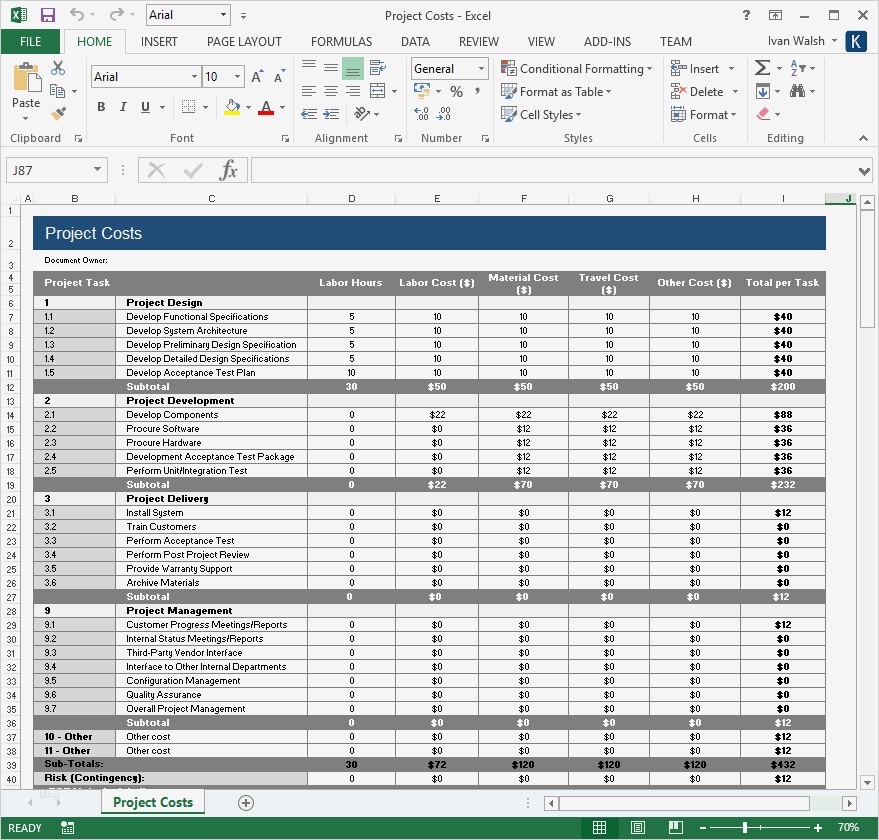Toggle Wrap Text
879x840 pixels.
click(378, 68)
